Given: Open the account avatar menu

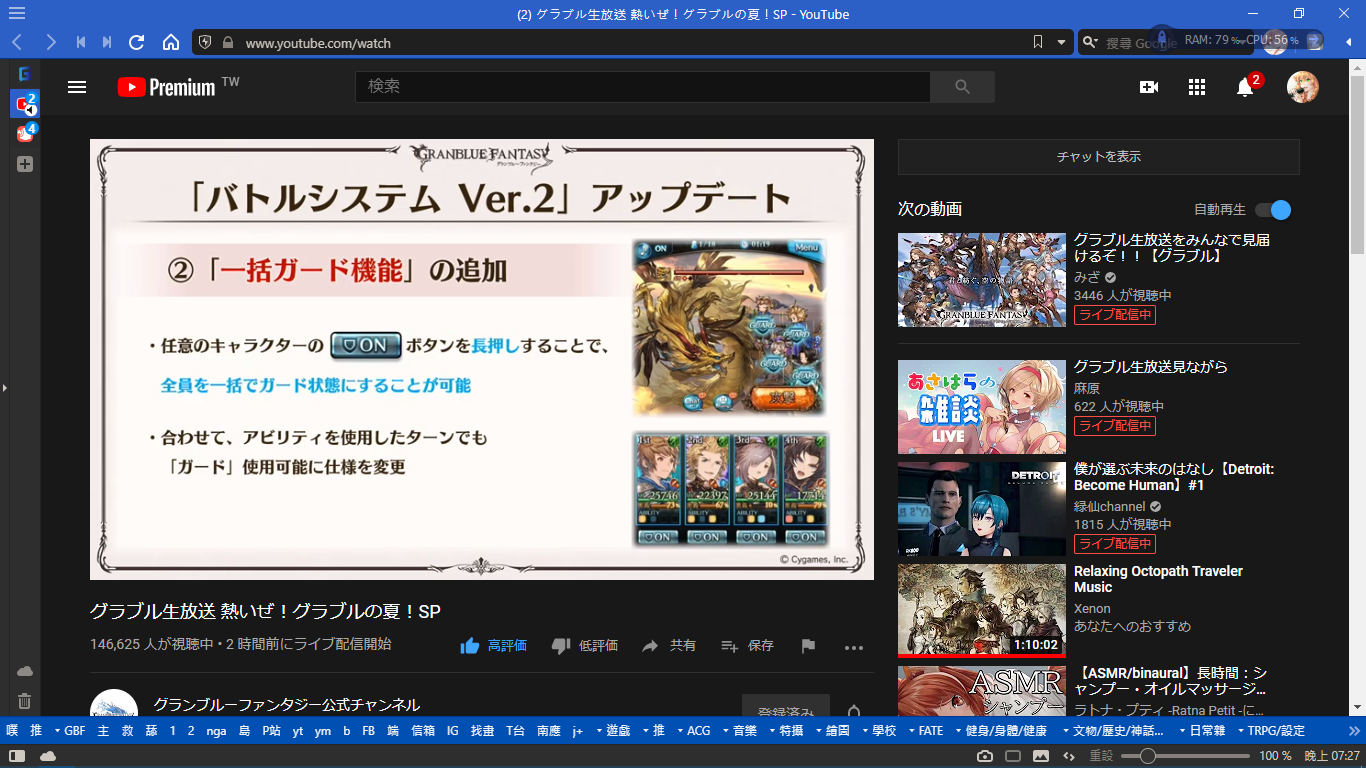Looking at the screenshot, I should [x=1303, y=87].
